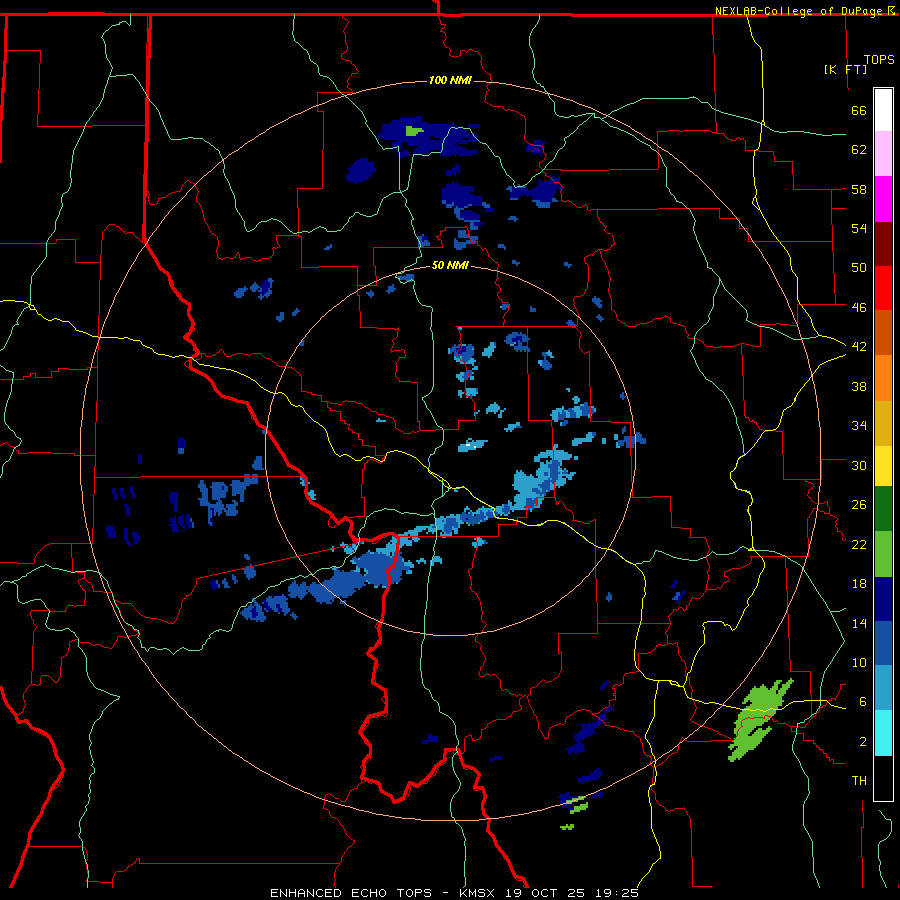Click the legend value 34
Viewport: 900px width, 900px height.
859,426
